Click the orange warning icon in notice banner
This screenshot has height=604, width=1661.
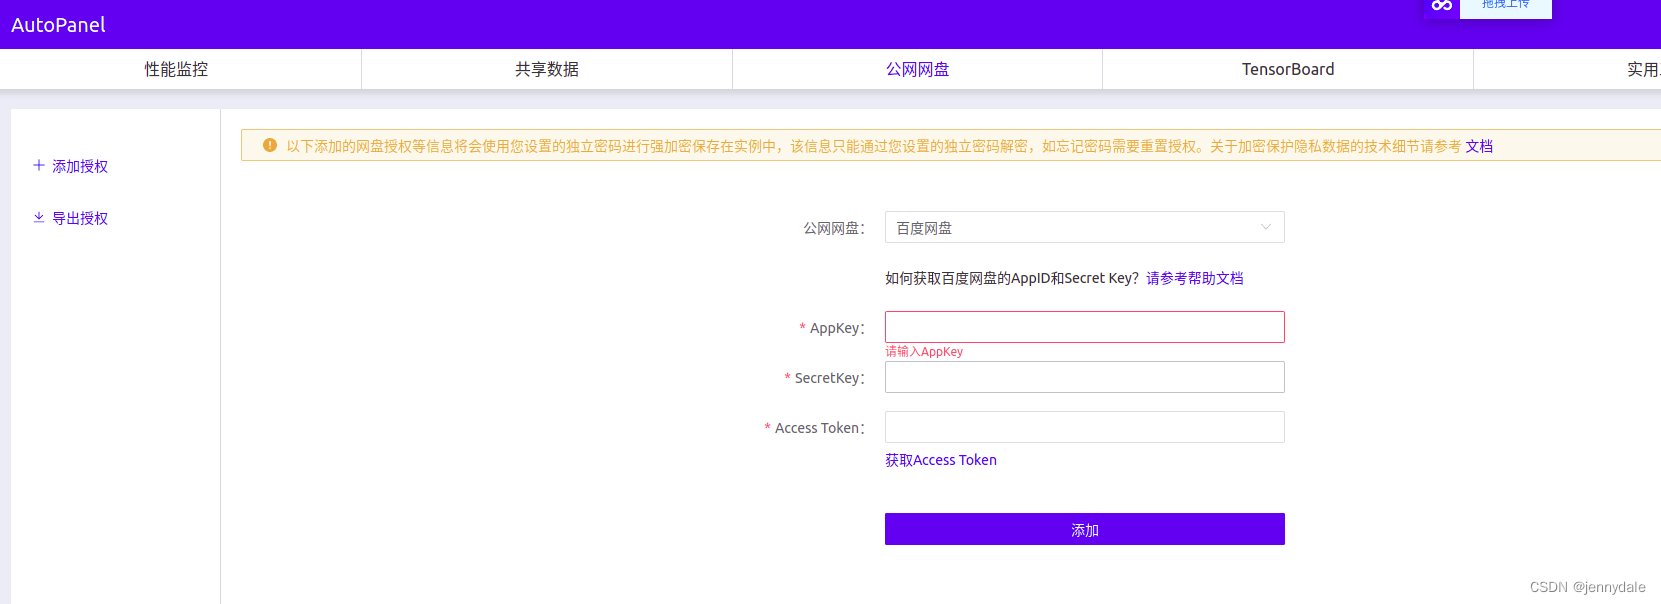coord(270,145)
